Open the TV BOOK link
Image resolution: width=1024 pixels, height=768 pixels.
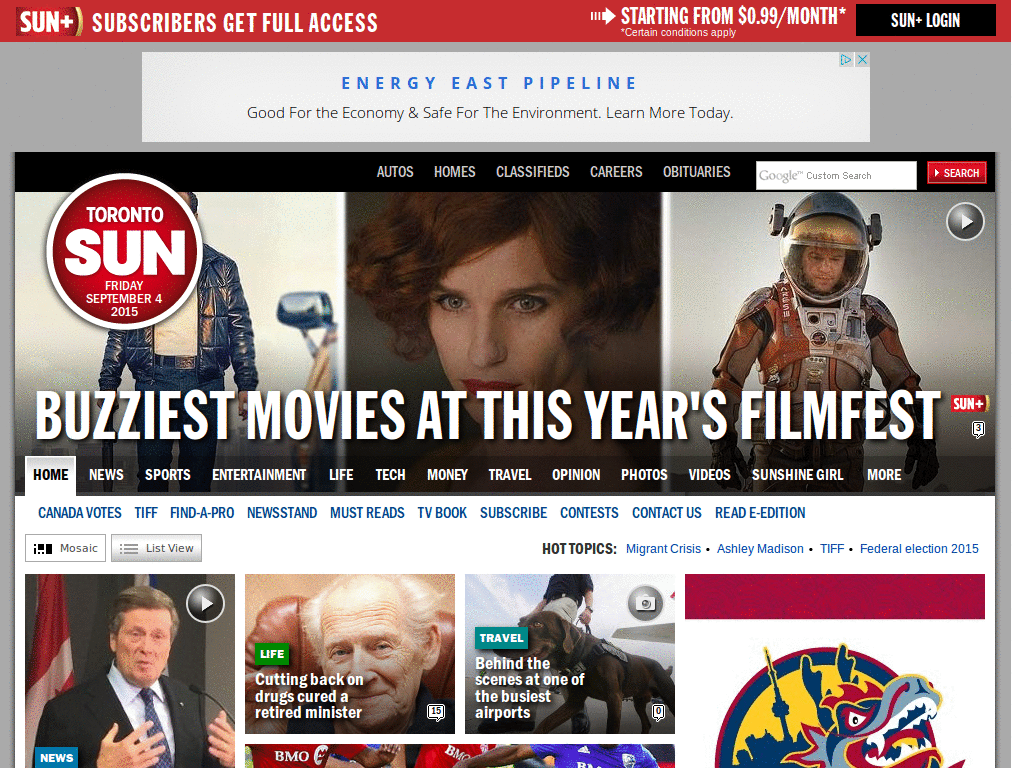[442, 513]
